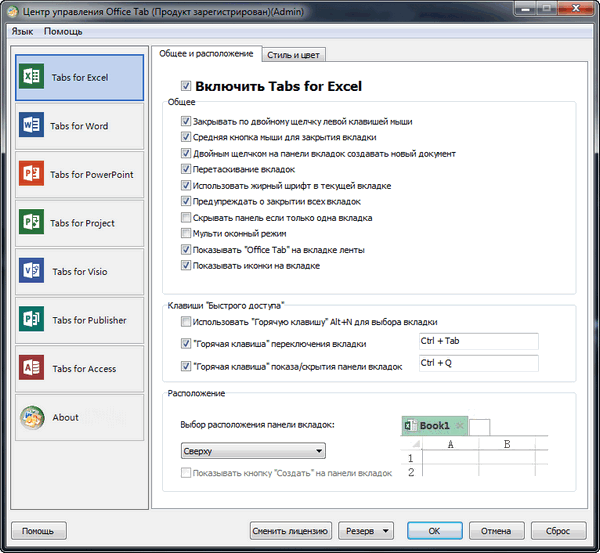Click row 1 header in preview
600x553 pixels.
pyautogui.click(x=411, y=458)
